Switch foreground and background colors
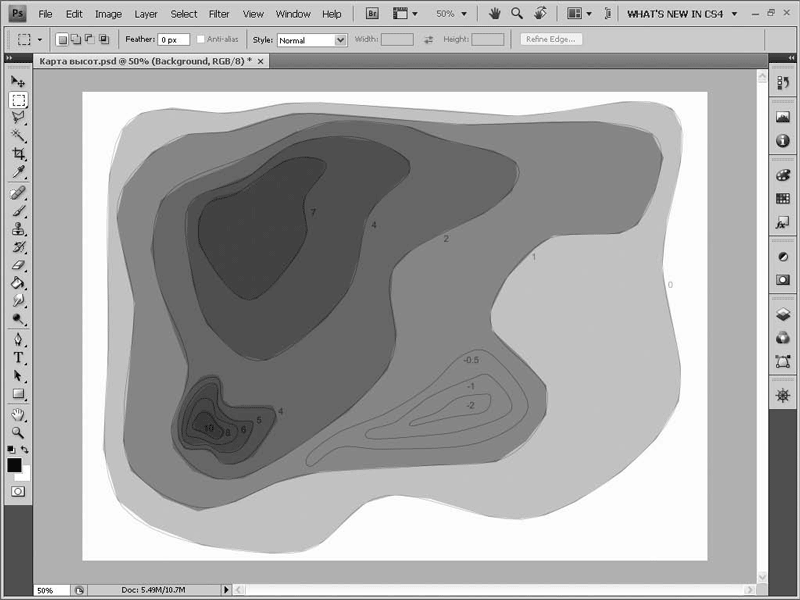The image size is (800, 600). pos(25,450)
